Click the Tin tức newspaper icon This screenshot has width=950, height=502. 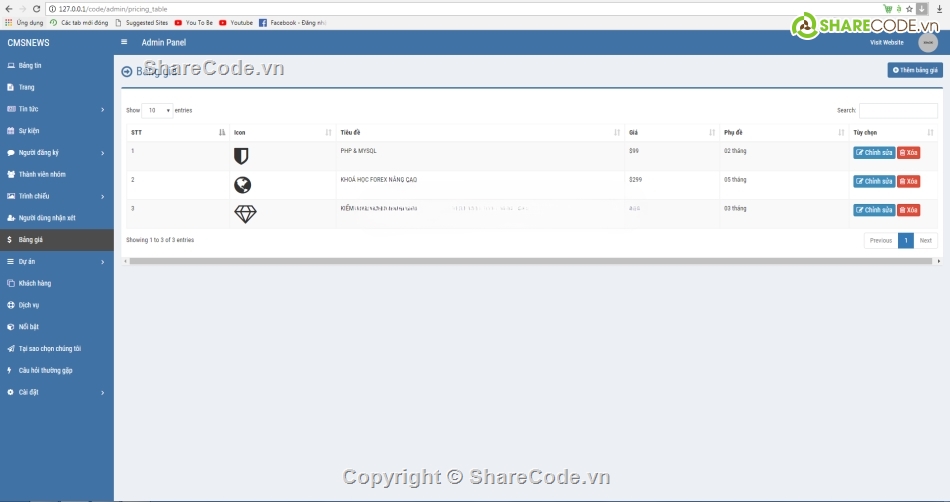(x=11, y=109)
